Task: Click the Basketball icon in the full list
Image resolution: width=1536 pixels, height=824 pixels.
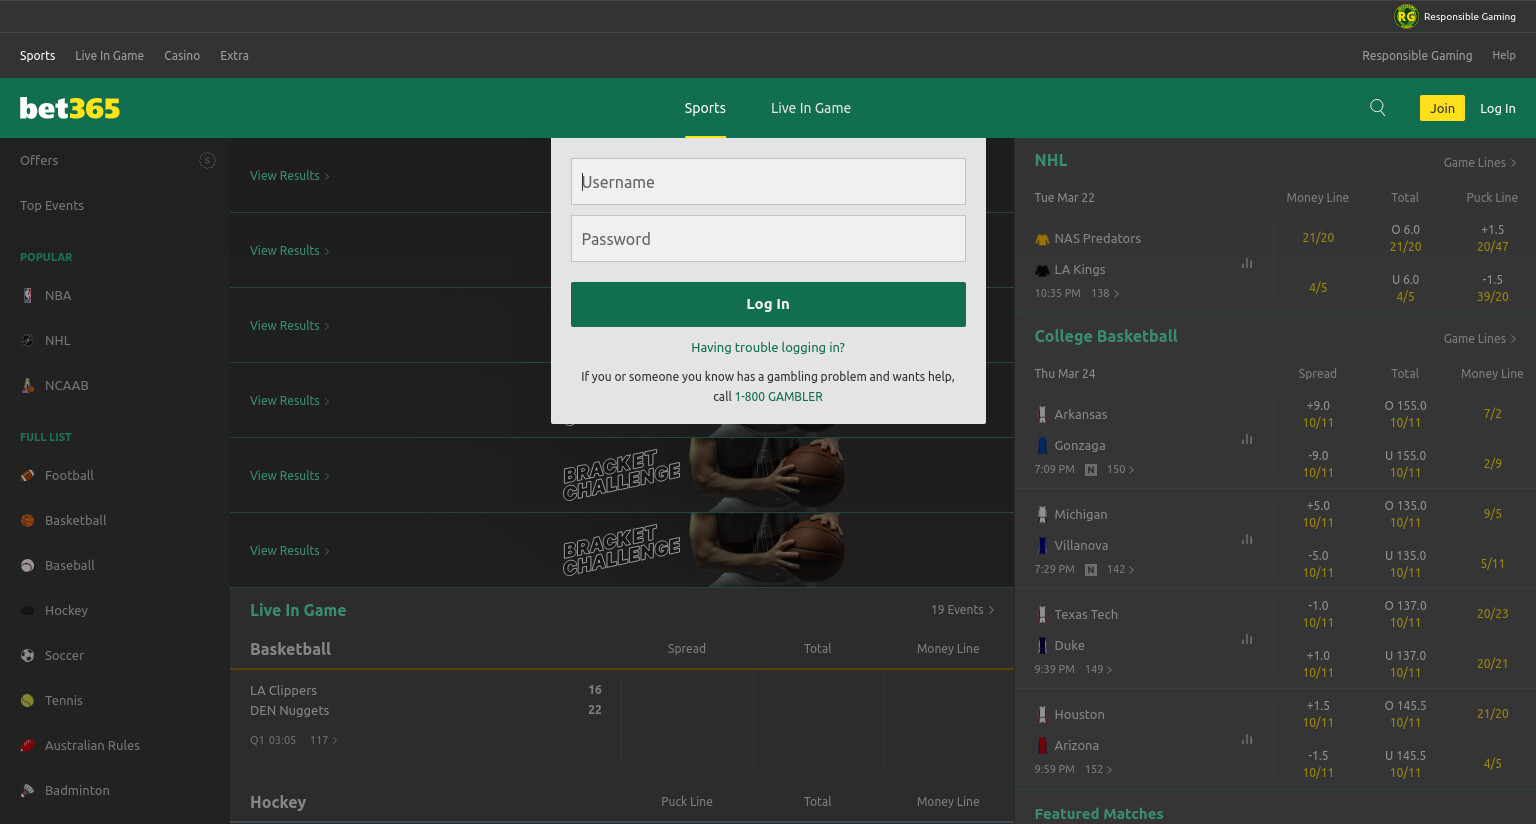Action: [x=27, y=520]
